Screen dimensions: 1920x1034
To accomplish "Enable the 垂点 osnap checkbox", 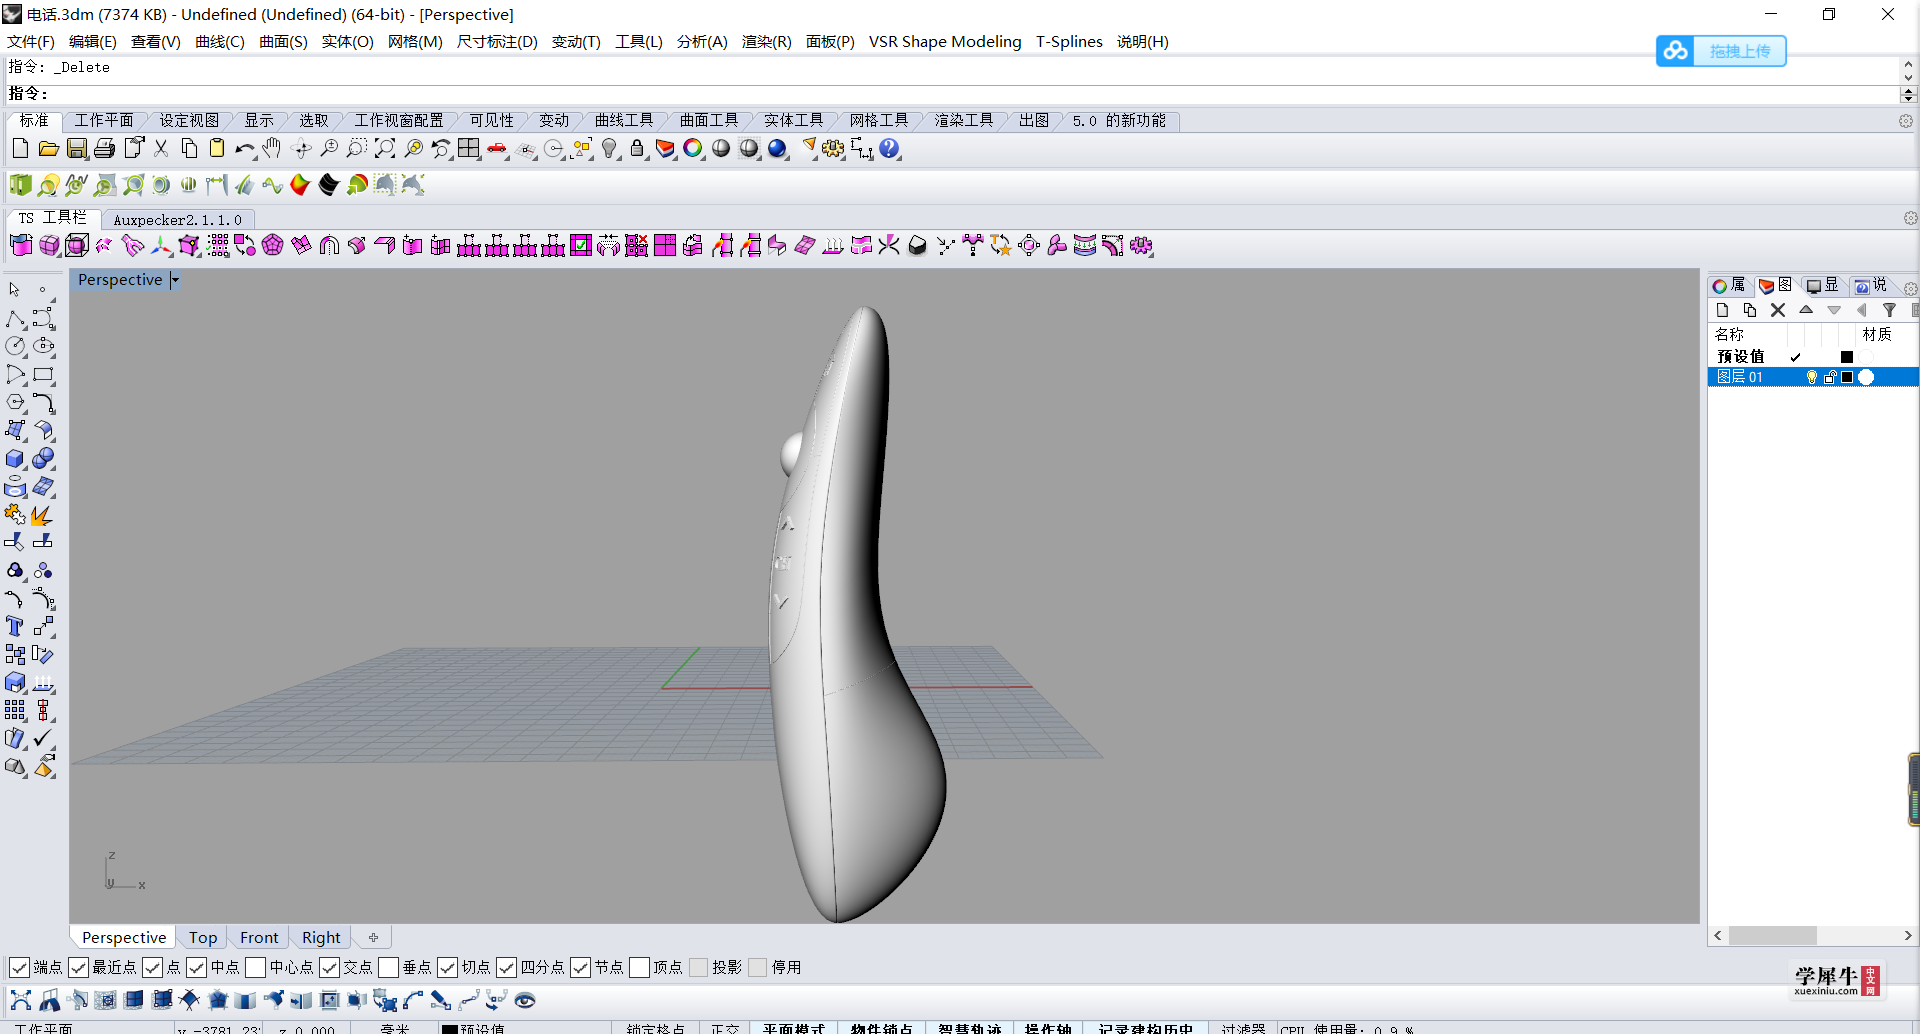I will click(x=388, y=967).
